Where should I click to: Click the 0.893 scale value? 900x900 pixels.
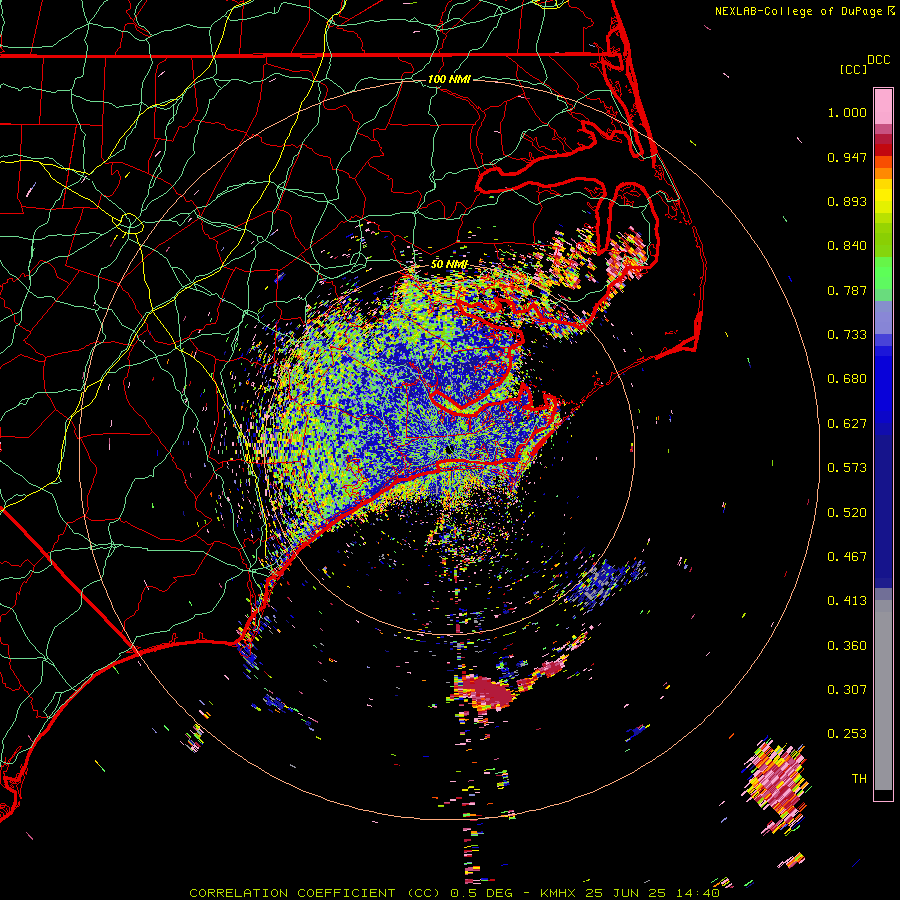[x=847, y=201]
